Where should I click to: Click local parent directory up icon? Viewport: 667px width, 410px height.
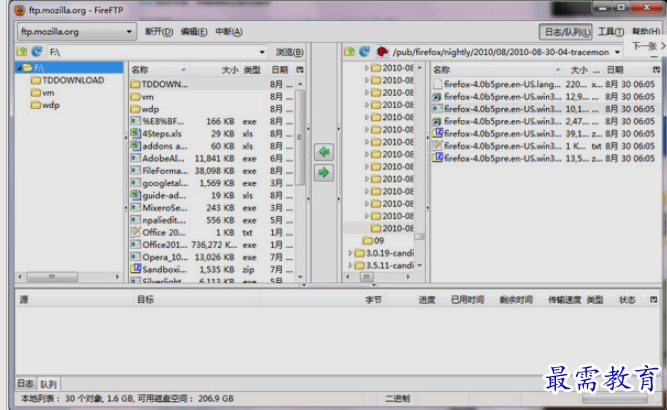[x=22, y=52]
